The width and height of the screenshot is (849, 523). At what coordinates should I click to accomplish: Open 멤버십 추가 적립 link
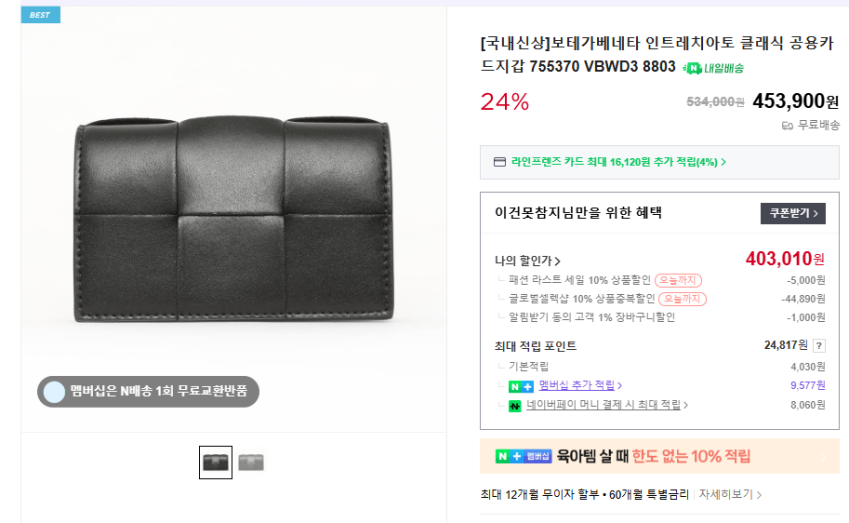tap(580, 385)
